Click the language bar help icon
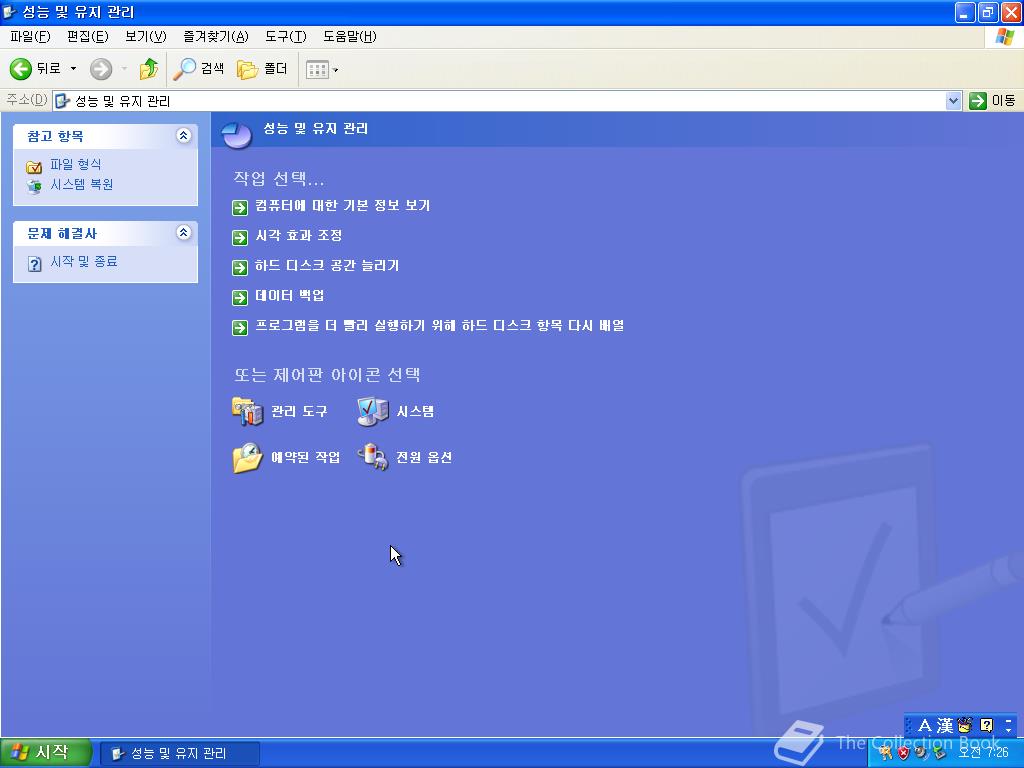Viewport: 1024px width, 768px height. [x=987, y=726]
